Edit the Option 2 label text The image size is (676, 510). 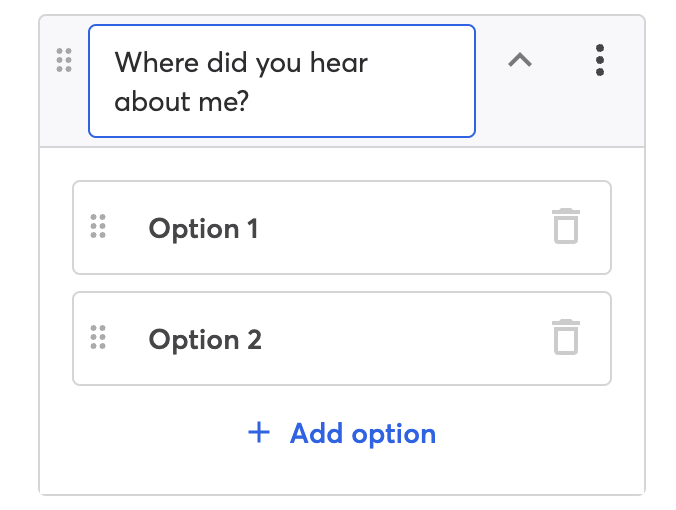[x=205, y=339]
